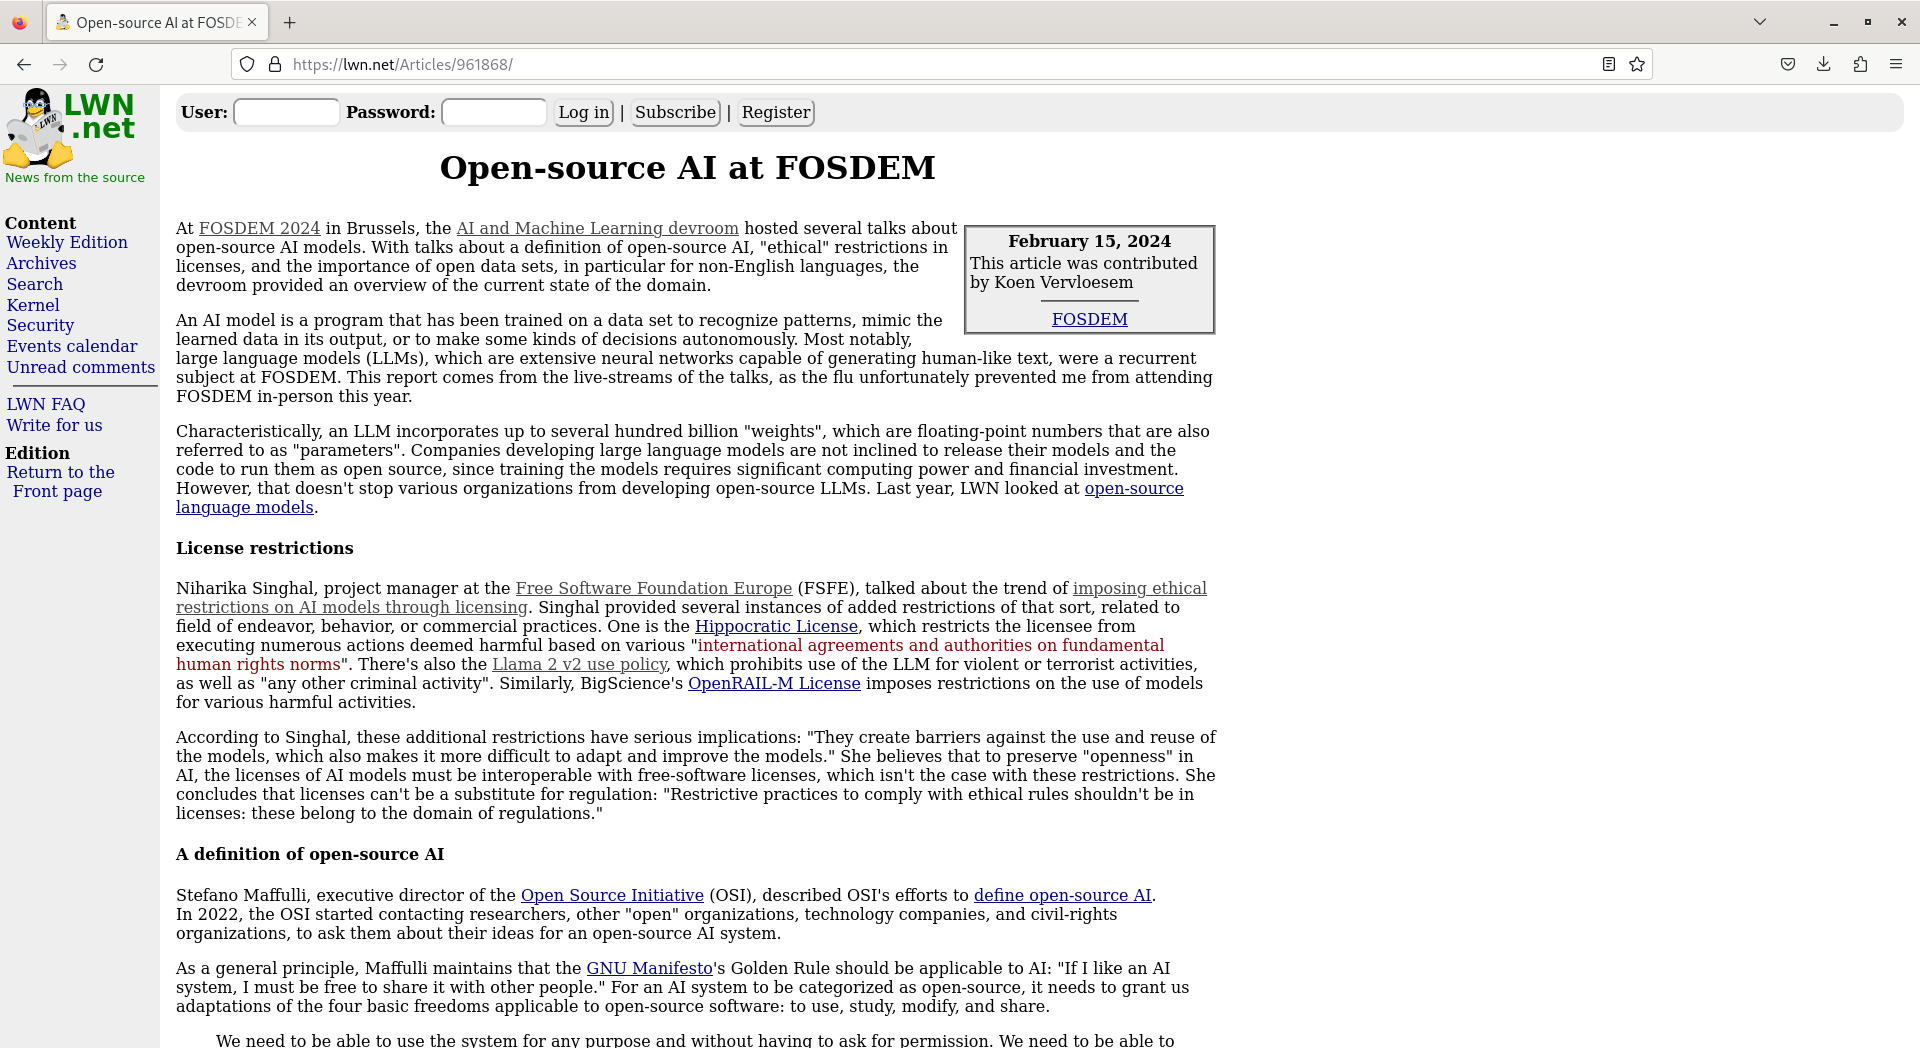Screen dimensions: 1920x1048
Task: Open a new tab with plus icon
Action: [x=289, y=22]
